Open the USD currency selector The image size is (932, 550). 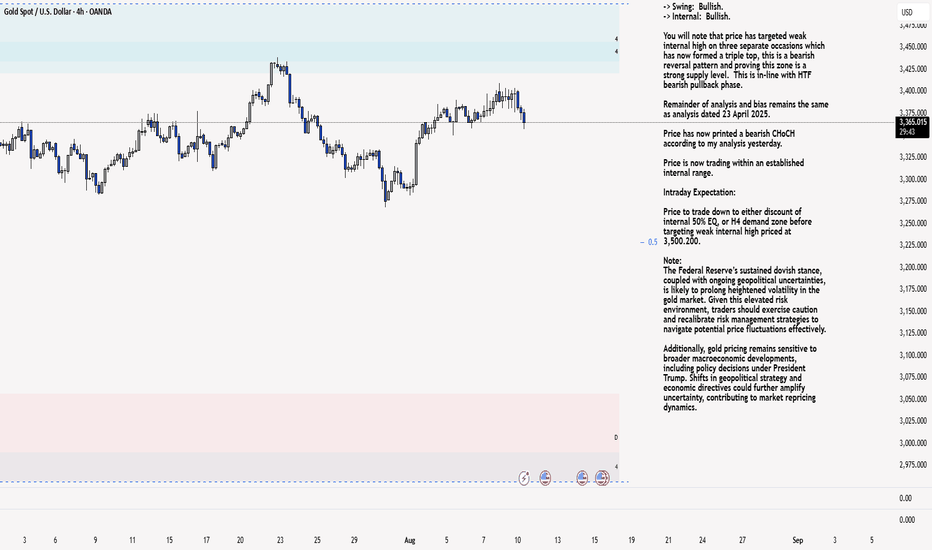coord(907,12)
